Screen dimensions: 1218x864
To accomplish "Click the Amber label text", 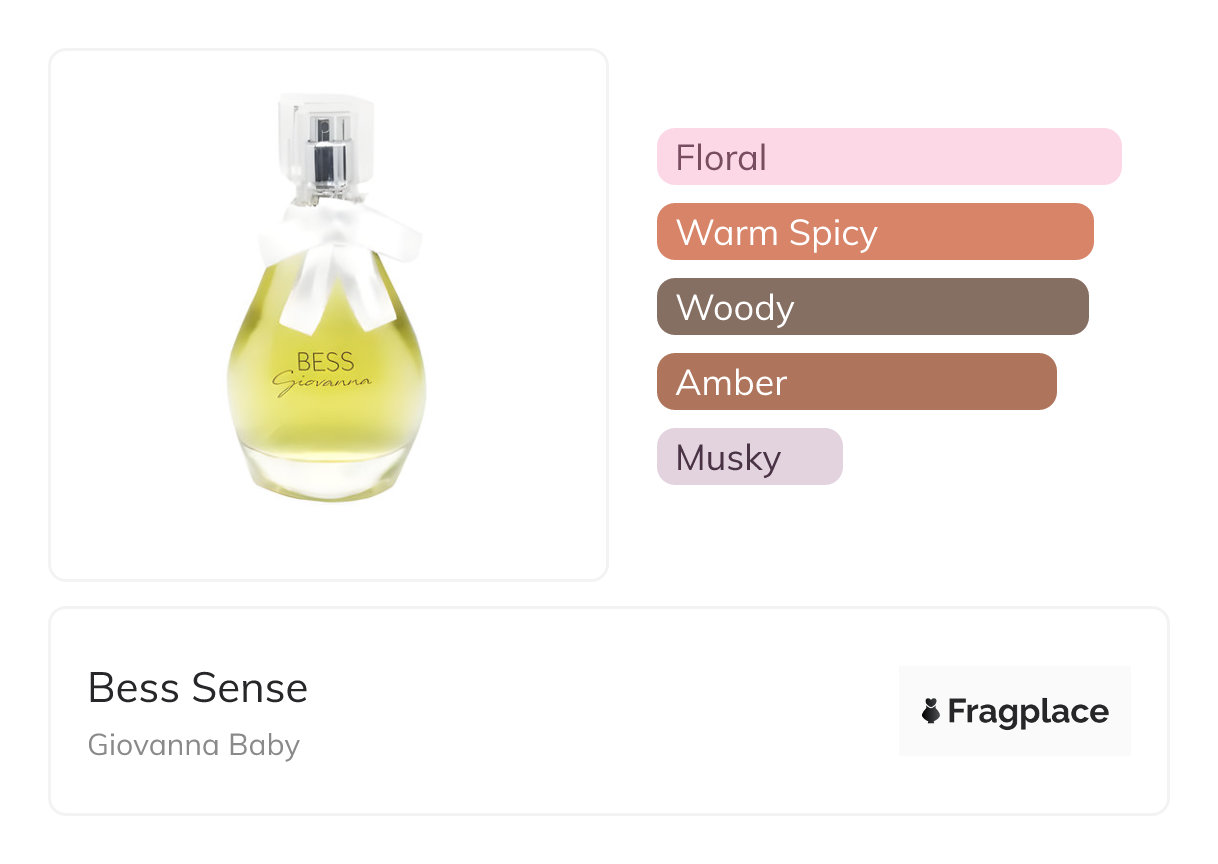I will (731, 382).
